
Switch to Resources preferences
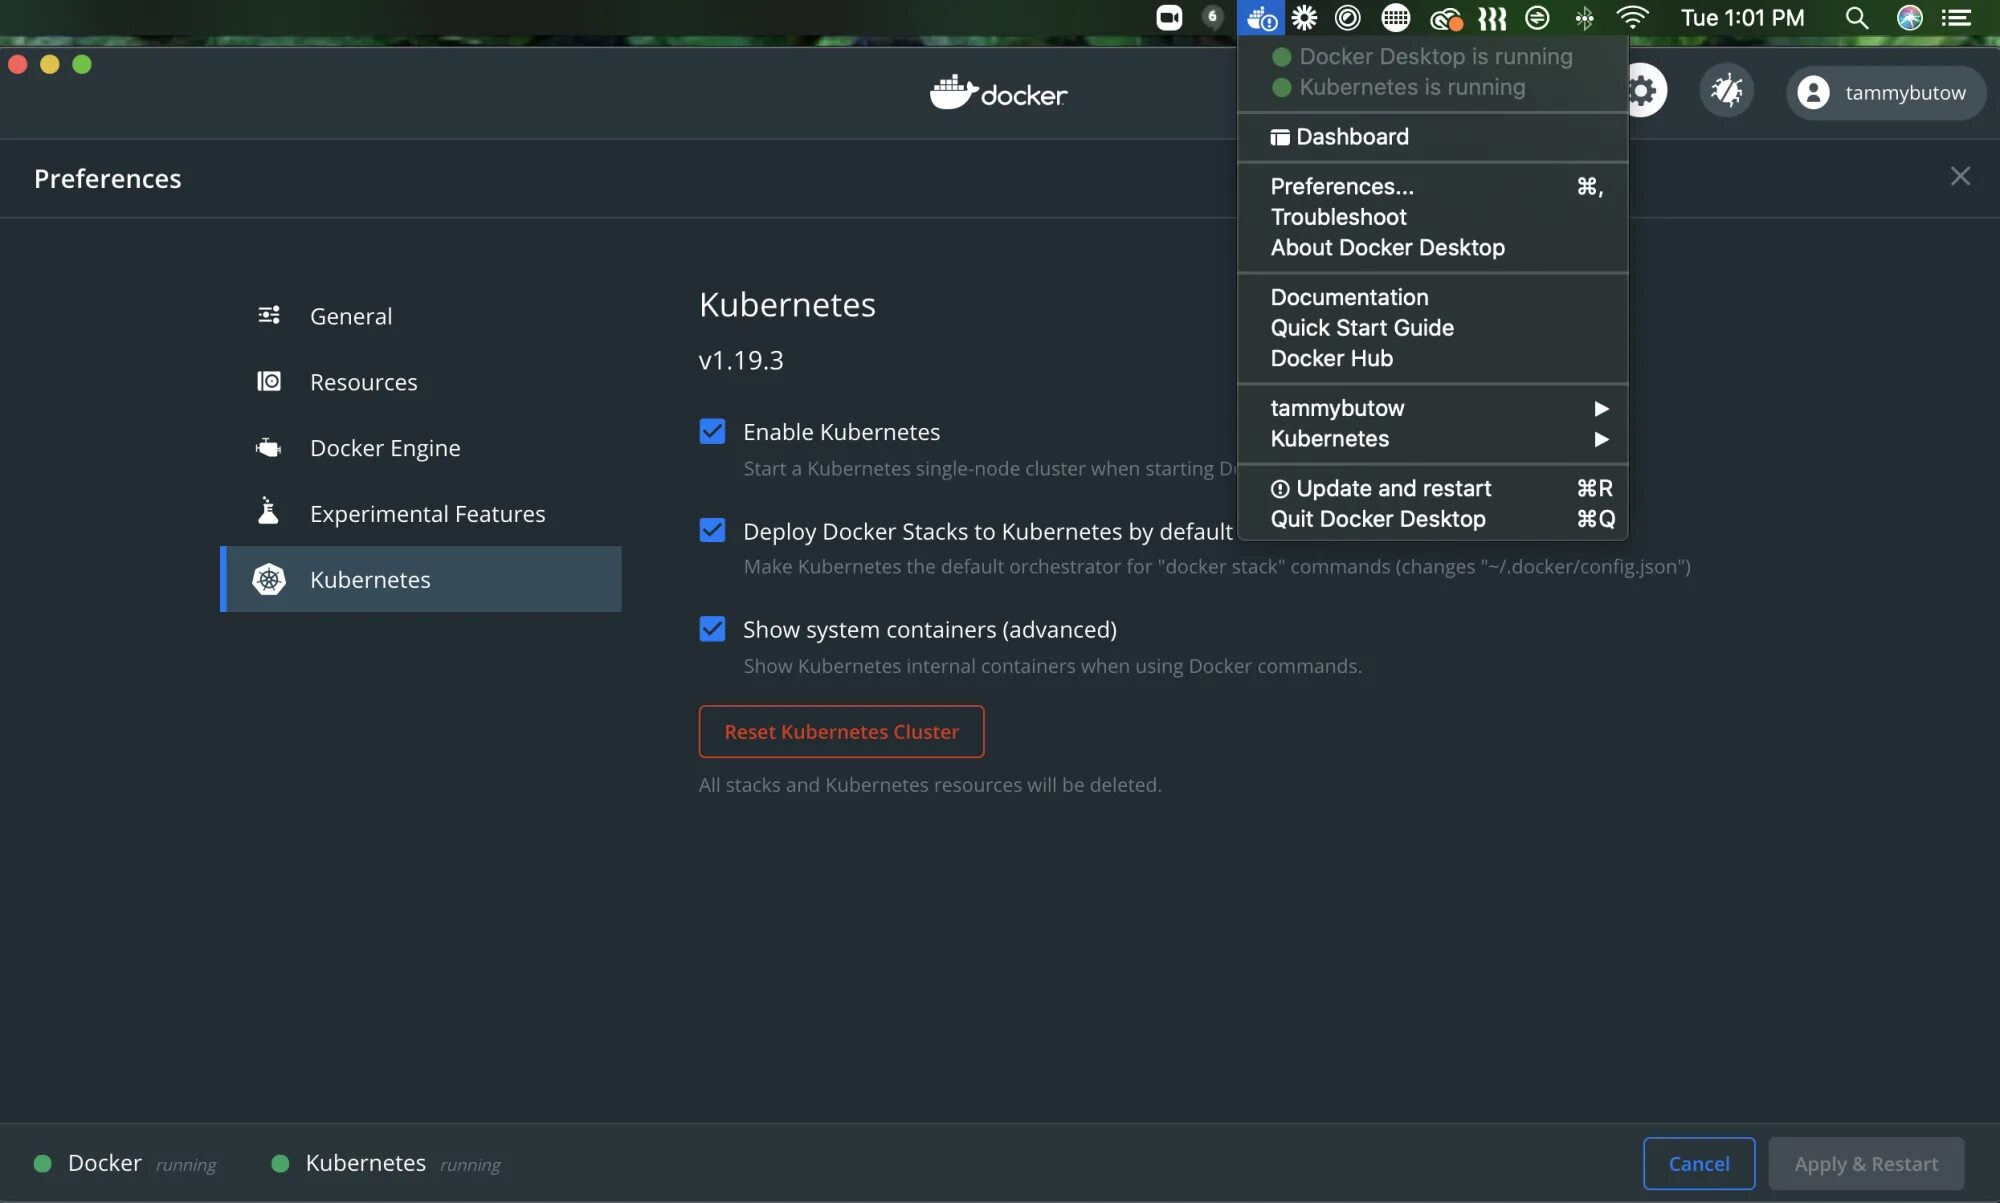421,381
